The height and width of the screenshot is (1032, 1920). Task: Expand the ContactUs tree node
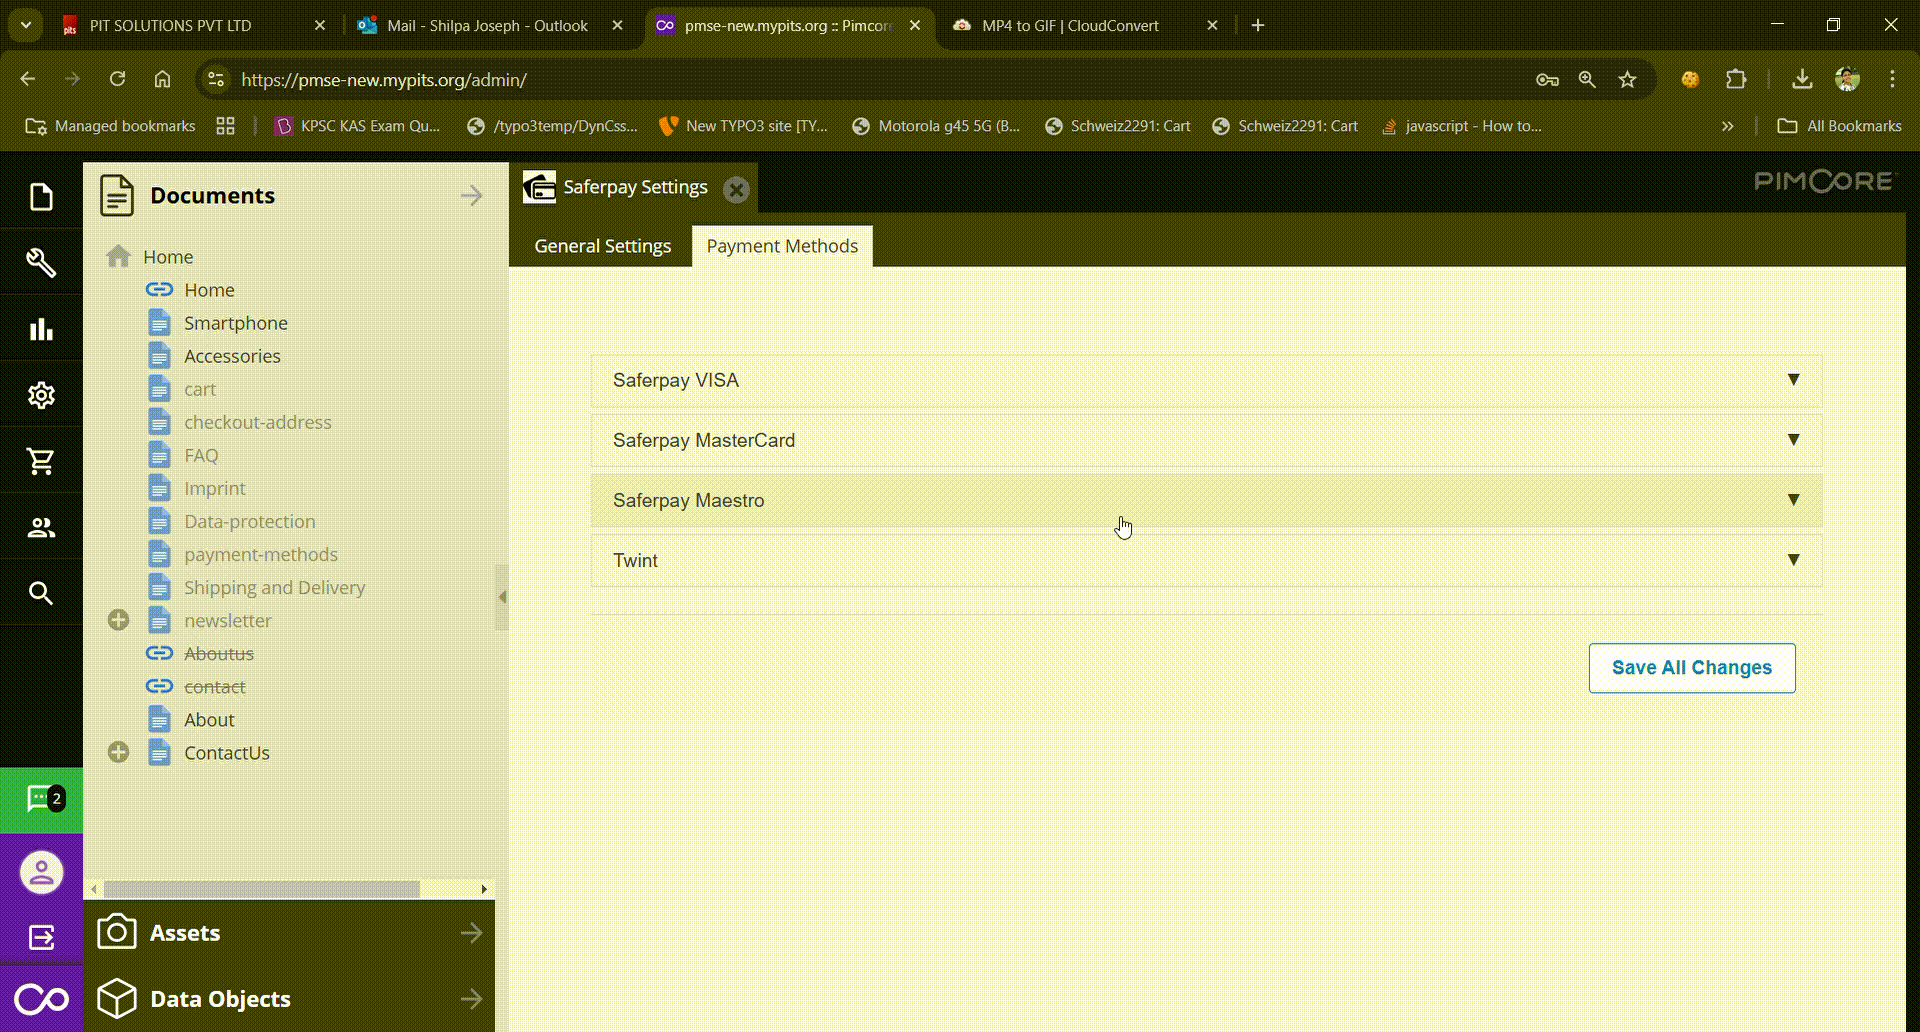point(118,752)
